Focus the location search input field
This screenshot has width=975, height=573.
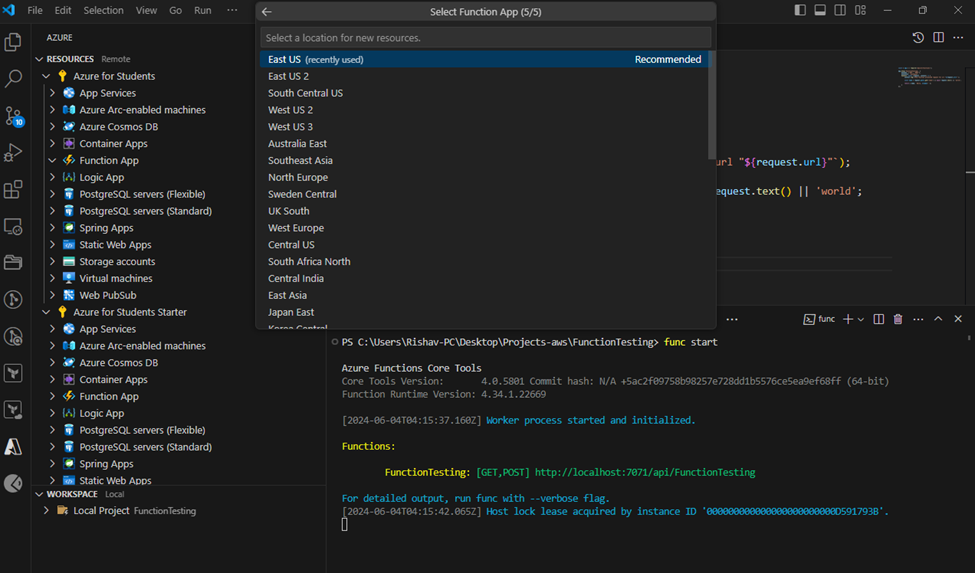click(486, 38)
